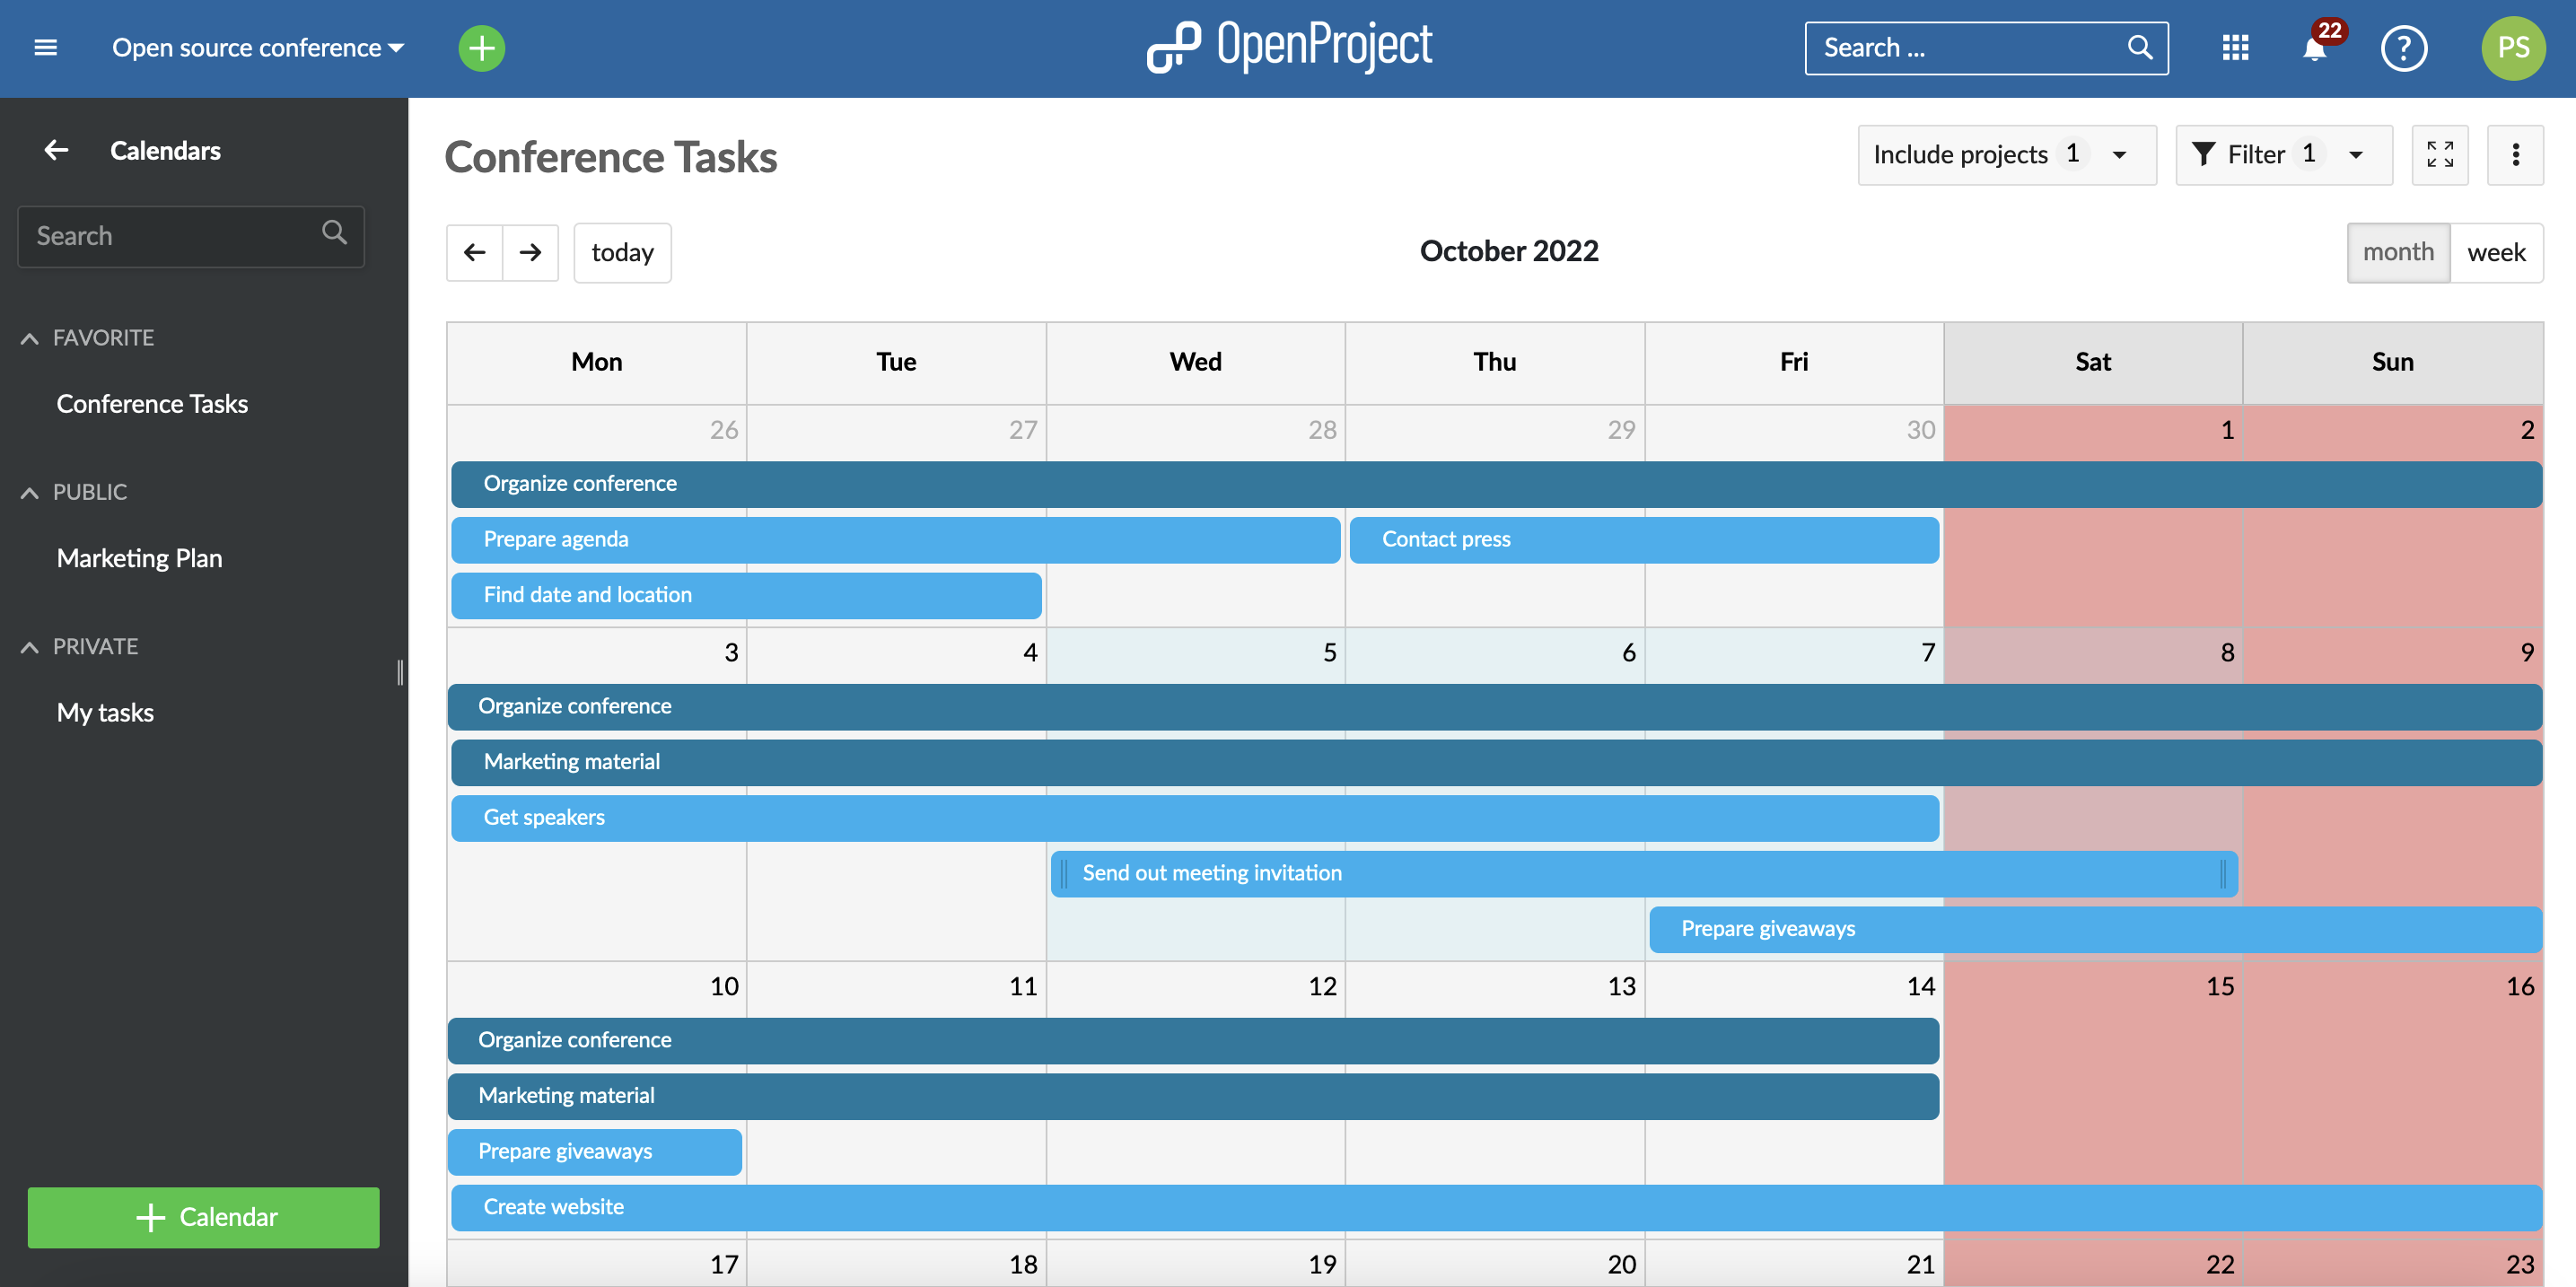
Task: Navigate to previous month arrow
Action: click(x=475, y=251)
